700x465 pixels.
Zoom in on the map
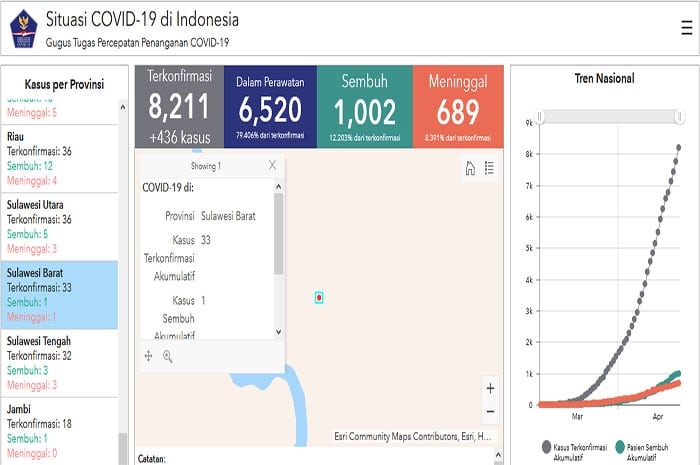point(489,388)
